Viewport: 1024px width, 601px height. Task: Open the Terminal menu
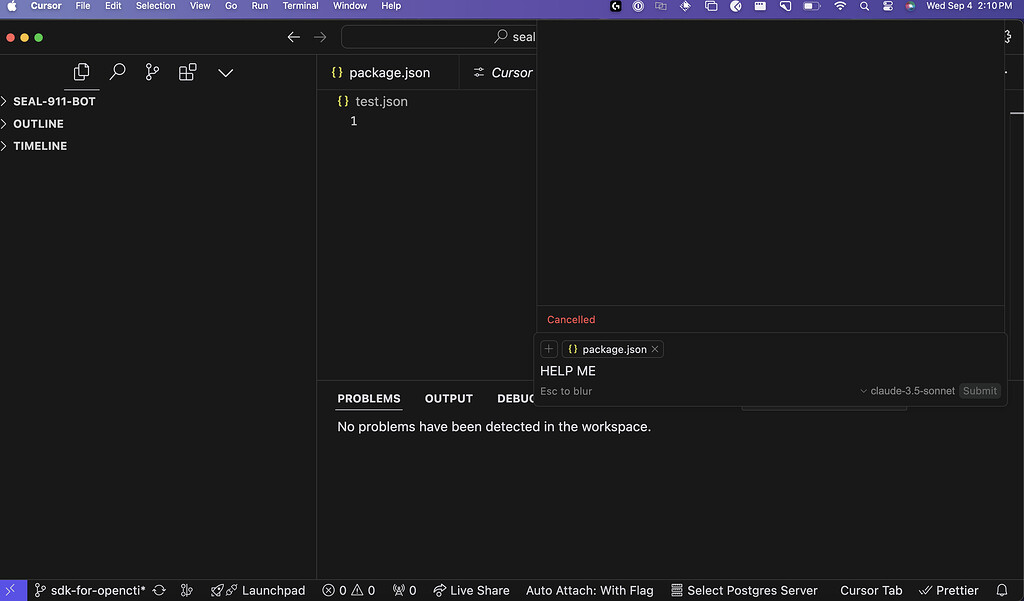click(300, 6)
